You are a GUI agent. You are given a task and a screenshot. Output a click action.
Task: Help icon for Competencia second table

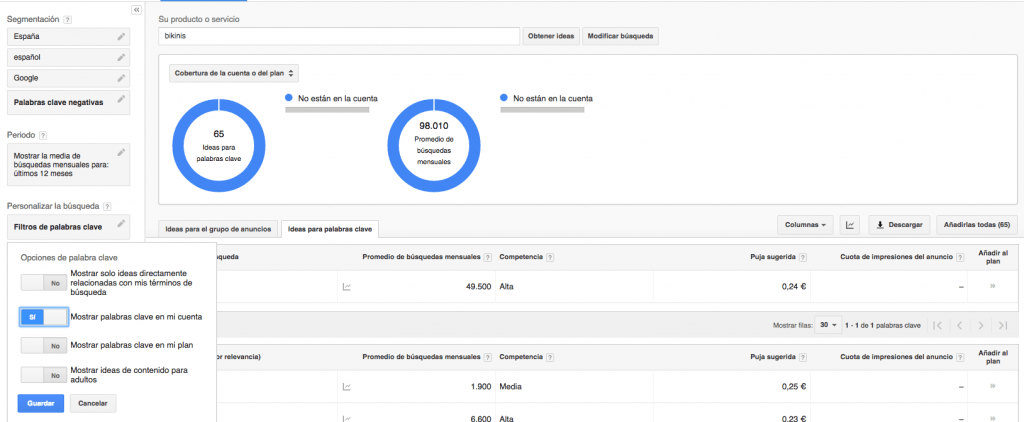pyautogui.click(x=551, y=357)
